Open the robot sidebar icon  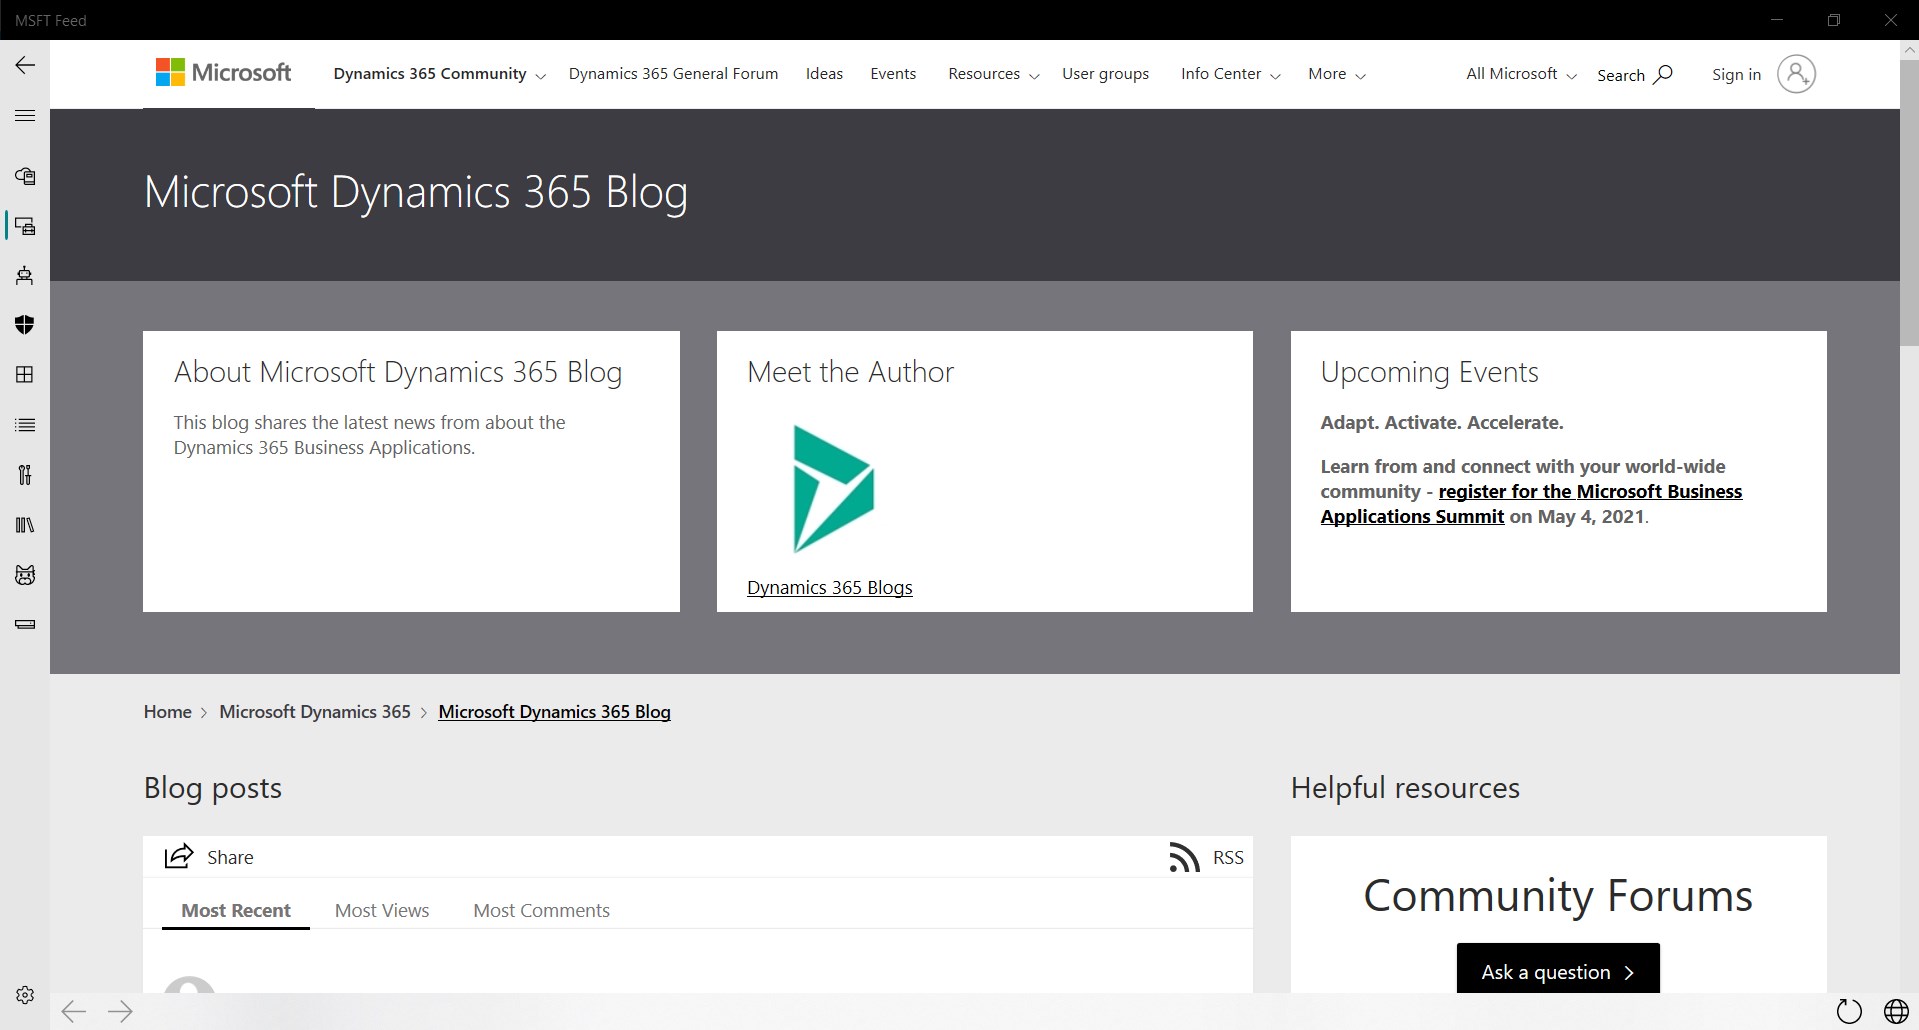click(x=25, y=276)
